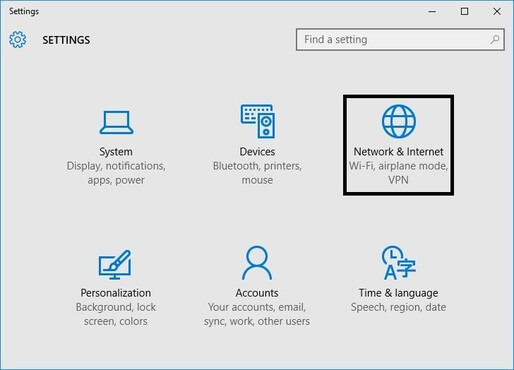The image size is (514, 370).
Task: Open the Accounts person icon
Action: tap(257, 263)
